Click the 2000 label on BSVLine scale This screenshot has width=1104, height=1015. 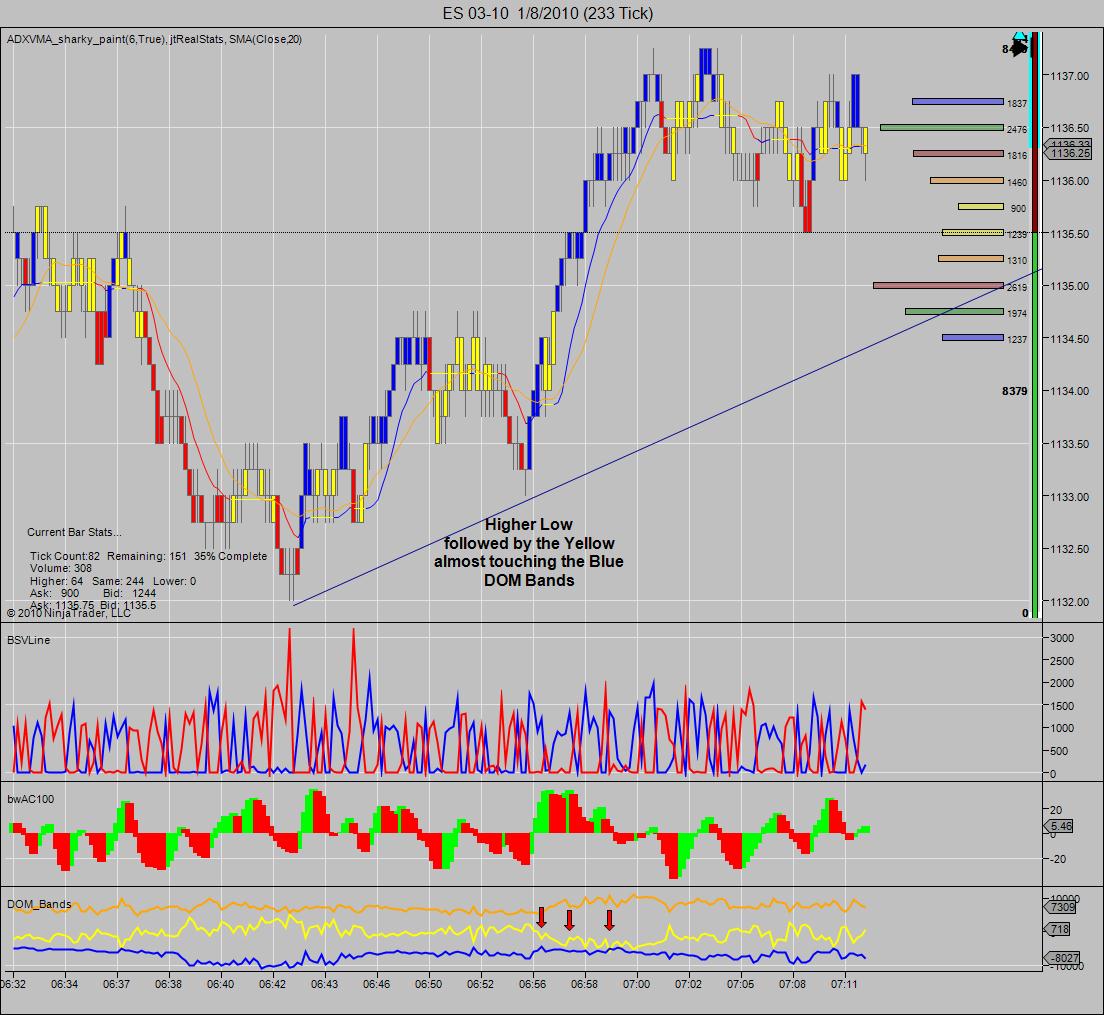tap(1062, 683)
